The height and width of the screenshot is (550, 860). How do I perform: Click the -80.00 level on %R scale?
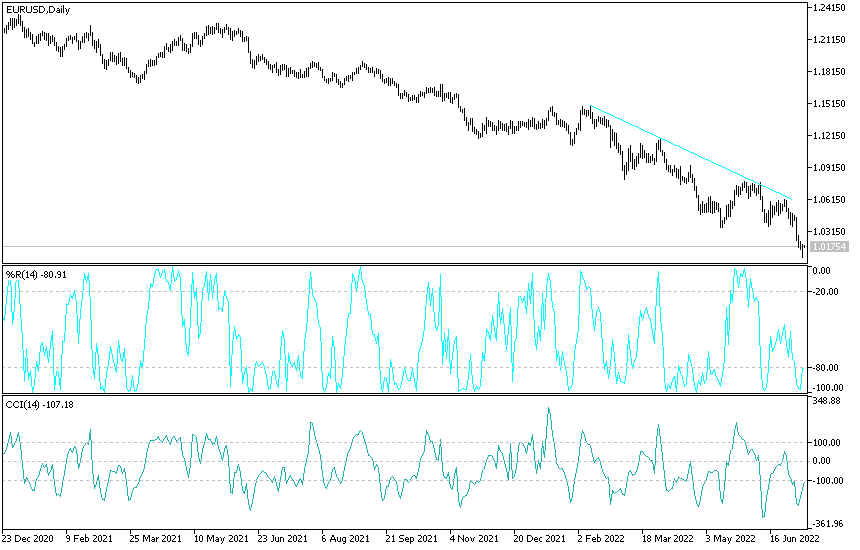(x=825, y=367)
